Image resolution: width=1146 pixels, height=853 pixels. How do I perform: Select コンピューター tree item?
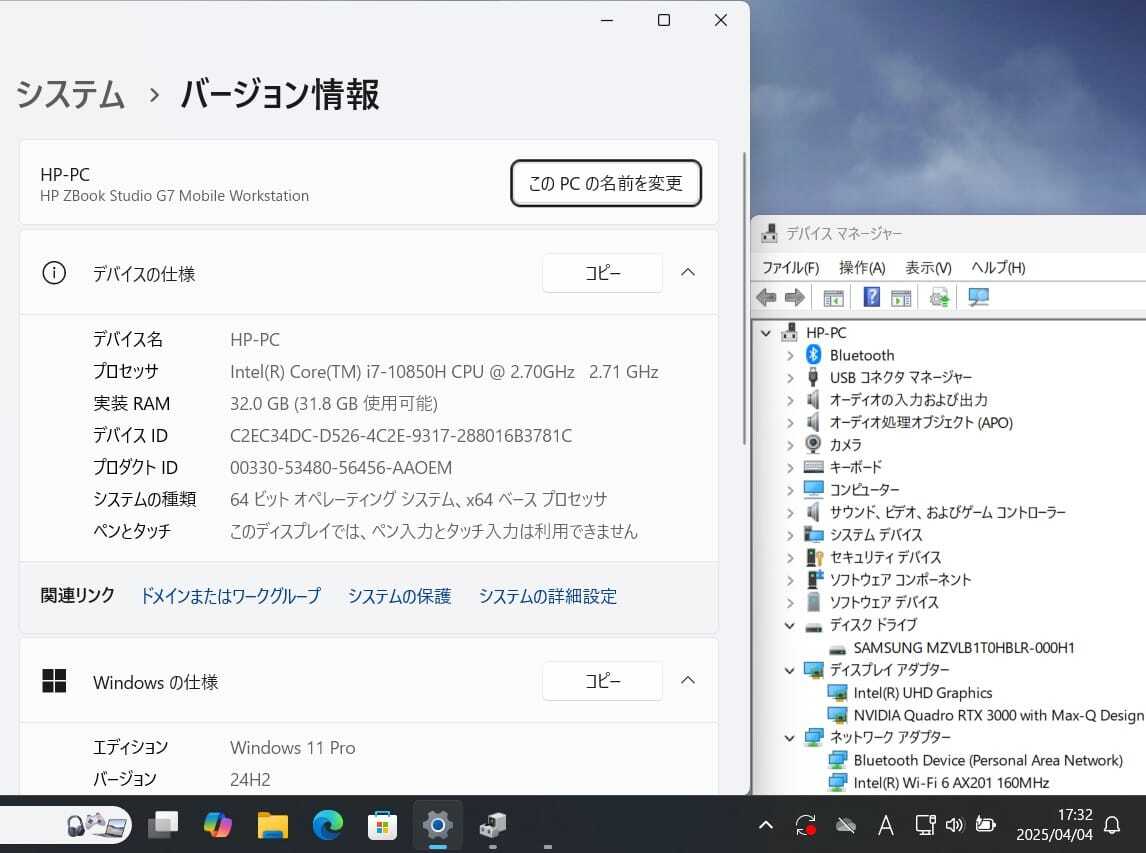tap(865, 490)
